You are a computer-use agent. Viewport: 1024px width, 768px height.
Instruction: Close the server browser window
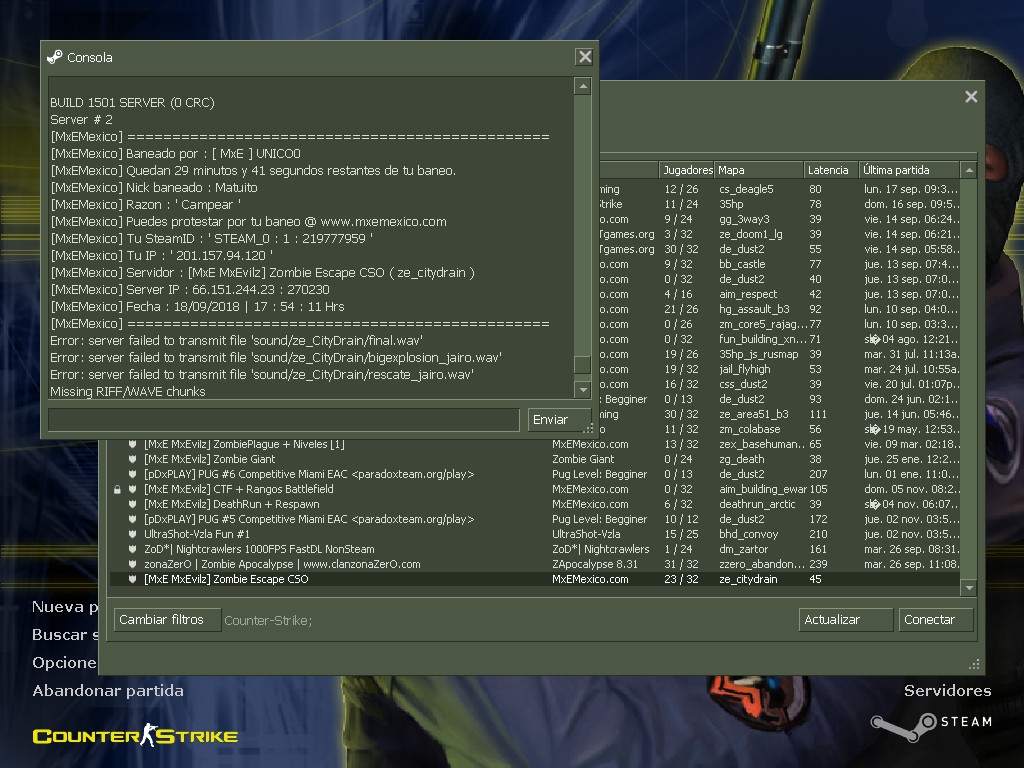pos(971,97)
